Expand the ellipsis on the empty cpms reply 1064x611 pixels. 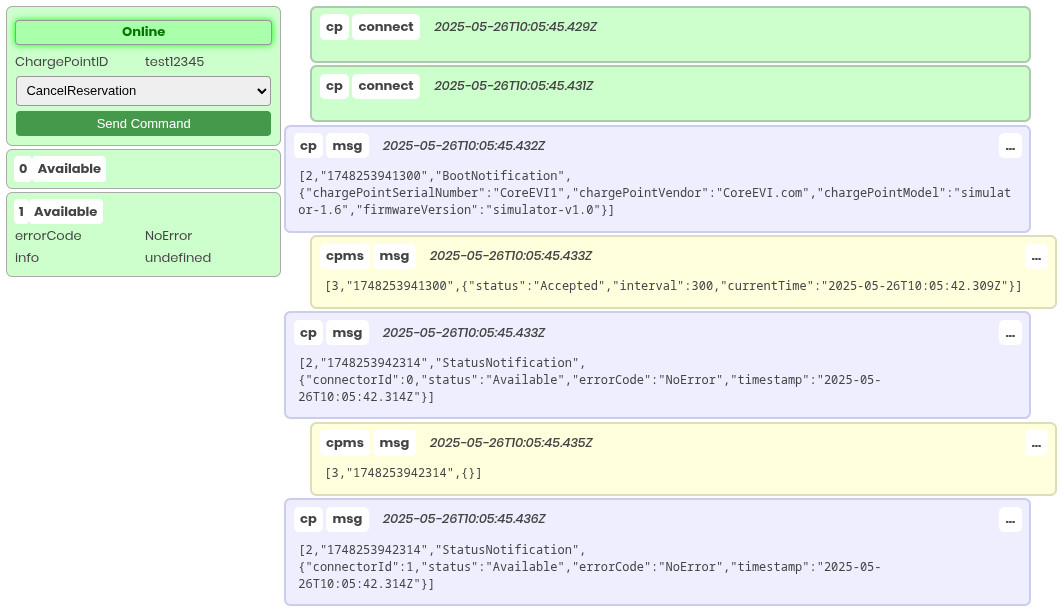tap(1036, 444)
